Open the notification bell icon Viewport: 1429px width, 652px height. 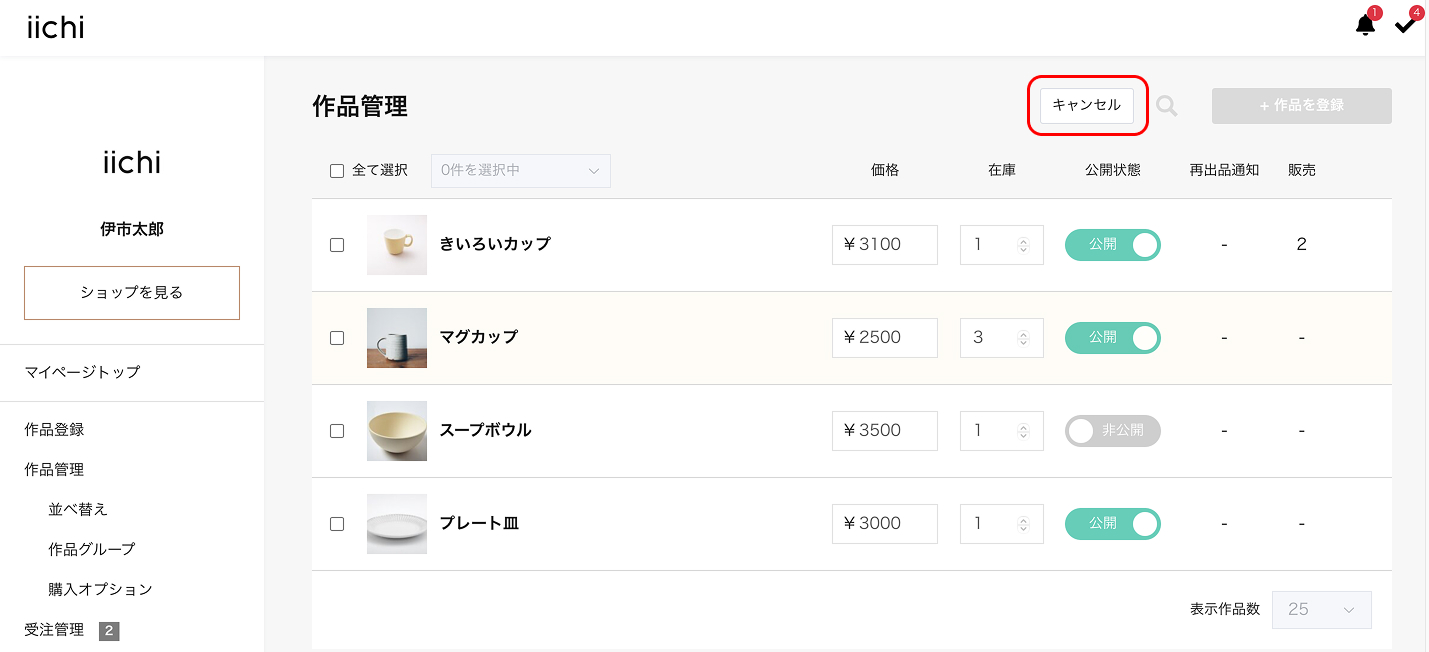(x=1365, y=25)
